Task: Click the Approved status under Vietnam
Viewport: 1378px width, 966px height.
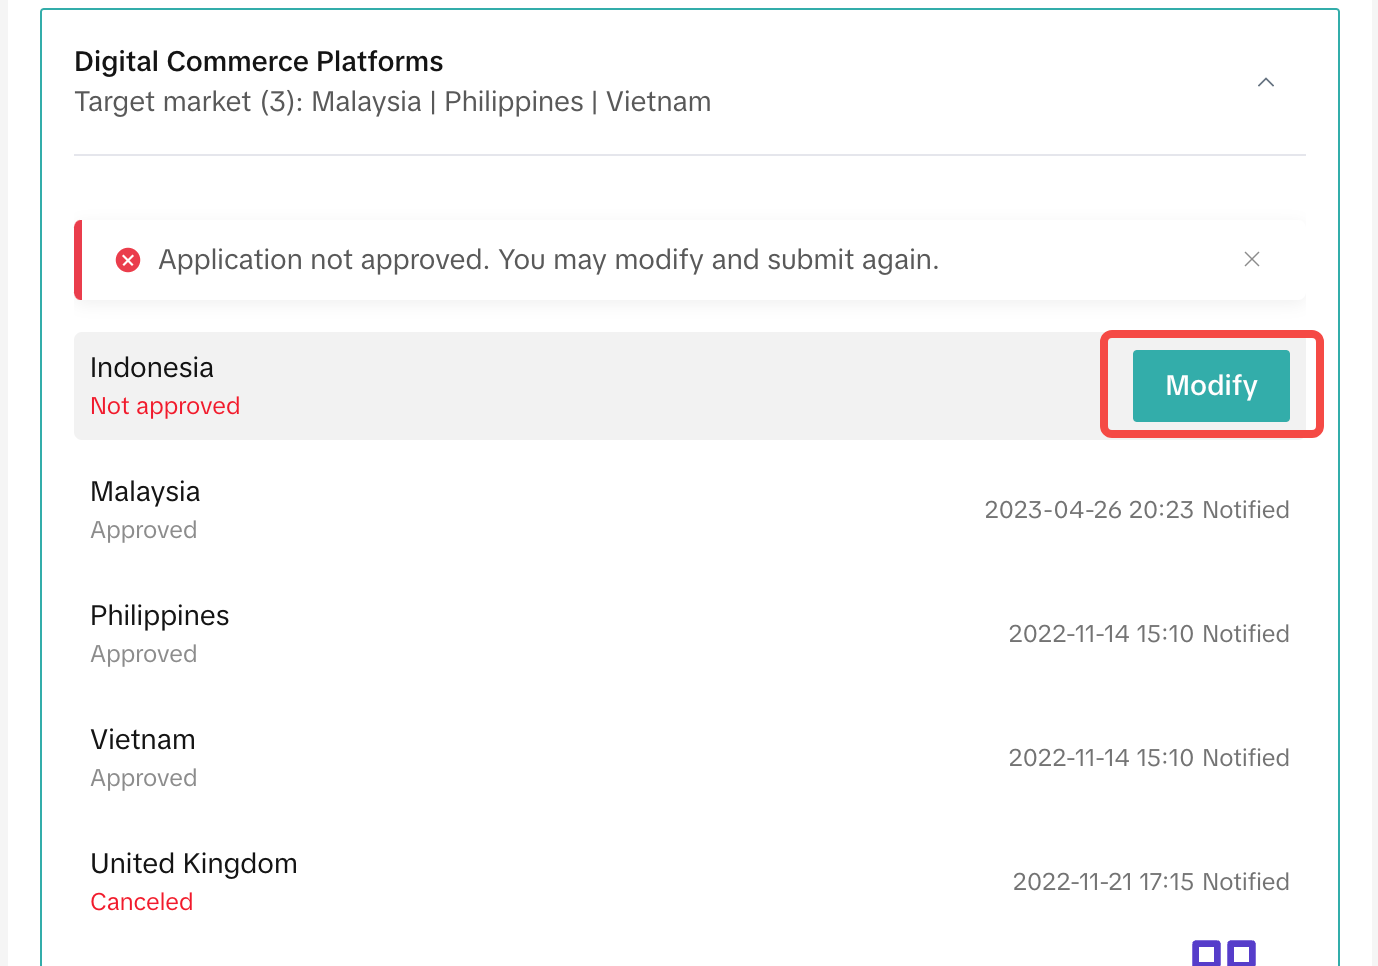Action: click(144, 778)
